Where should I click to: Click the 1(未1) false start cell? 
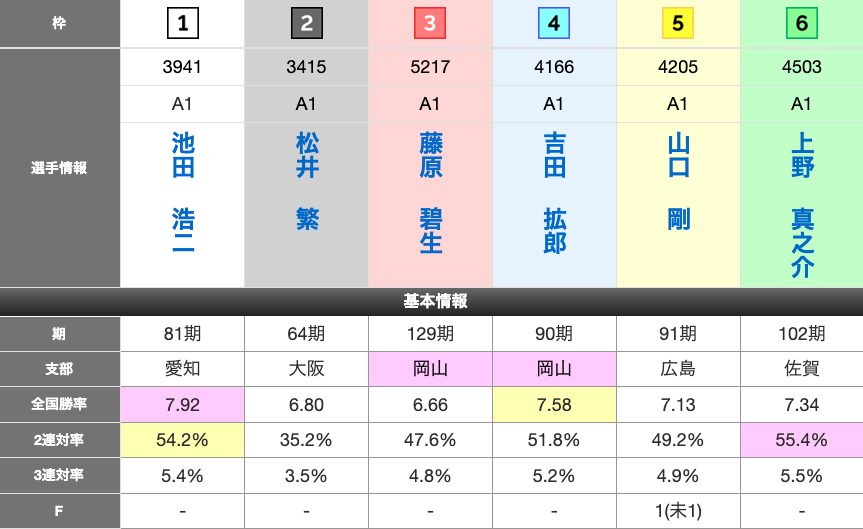678,511
